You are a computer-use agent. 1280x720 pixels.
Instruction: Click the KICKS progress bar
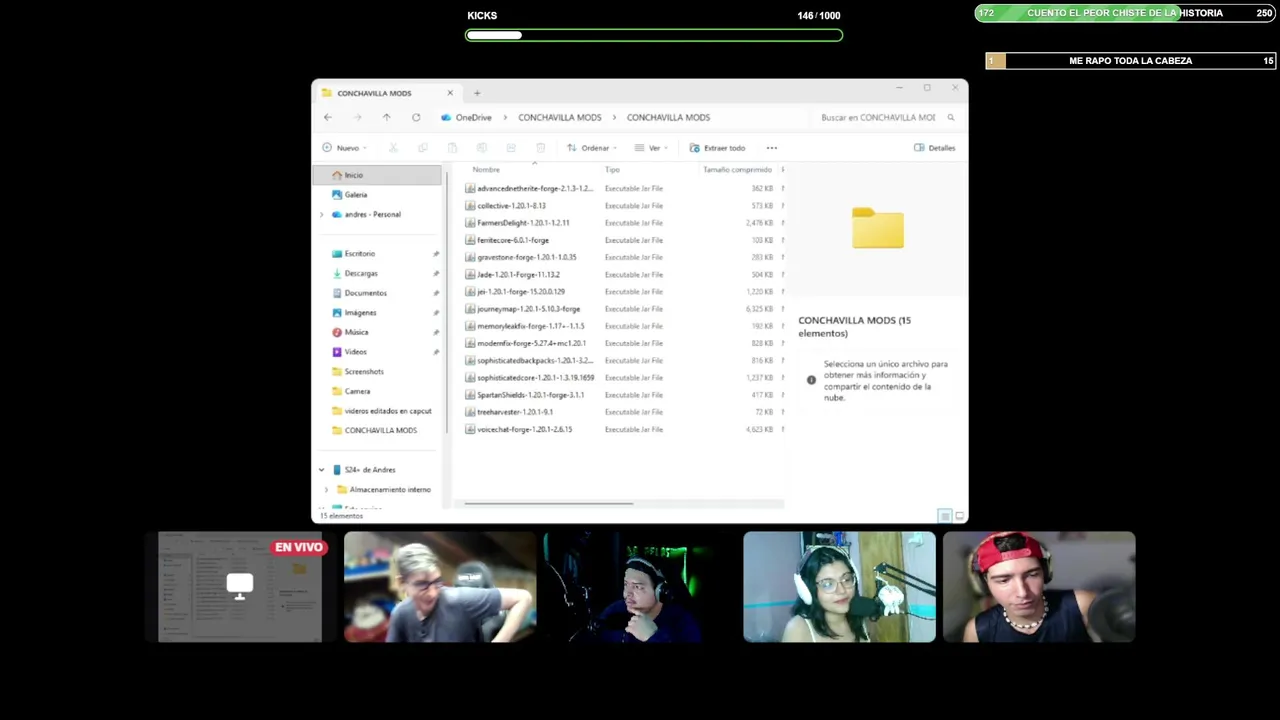click(x=654, y=35)
